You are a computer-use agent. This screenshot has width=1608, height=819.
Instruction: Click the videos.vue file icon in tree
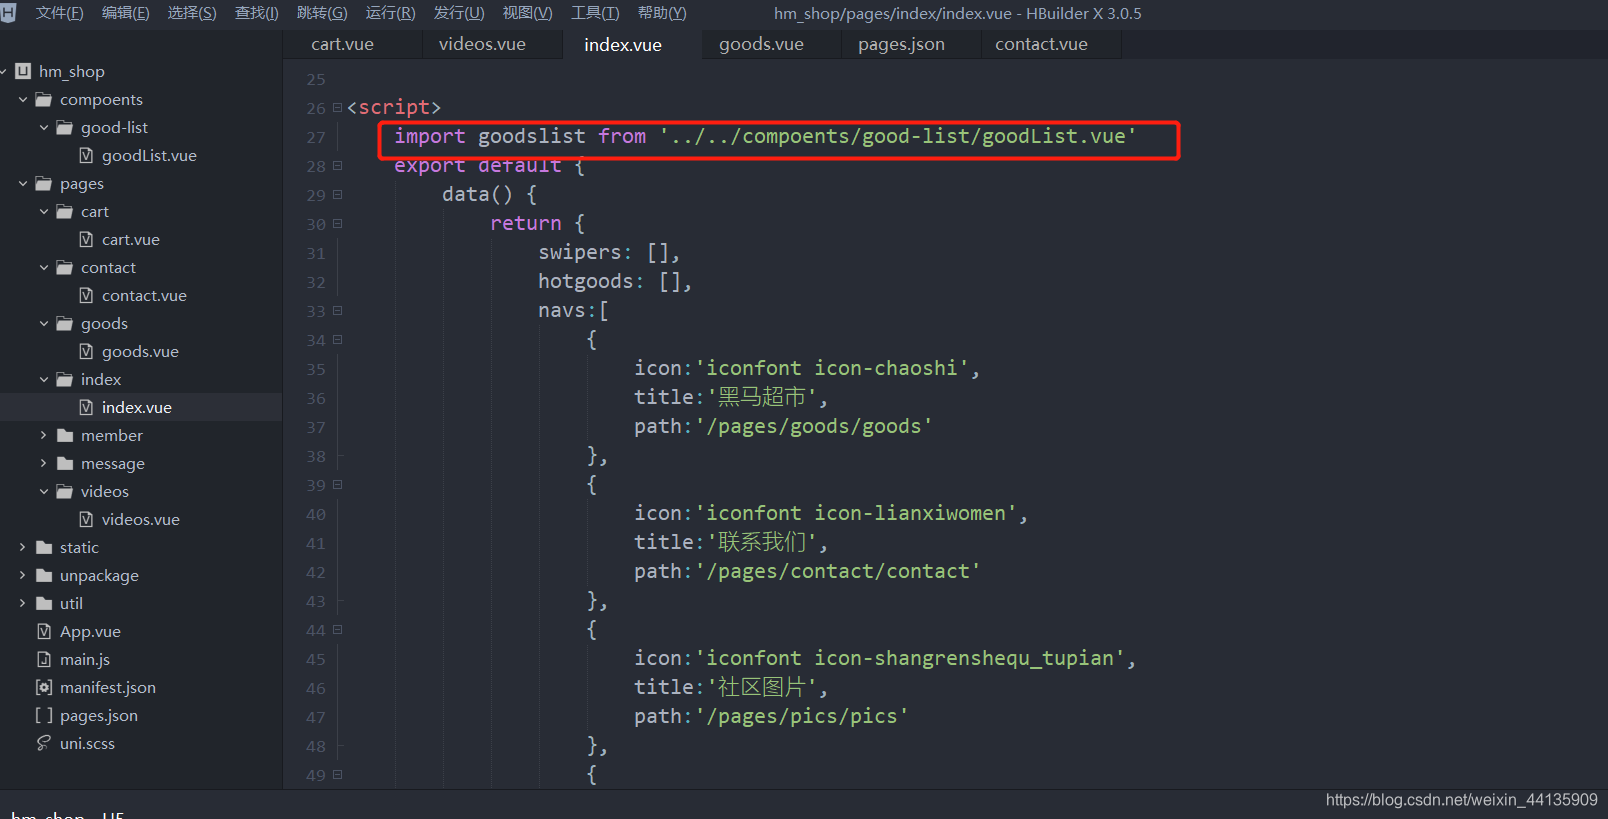(86, 519)
